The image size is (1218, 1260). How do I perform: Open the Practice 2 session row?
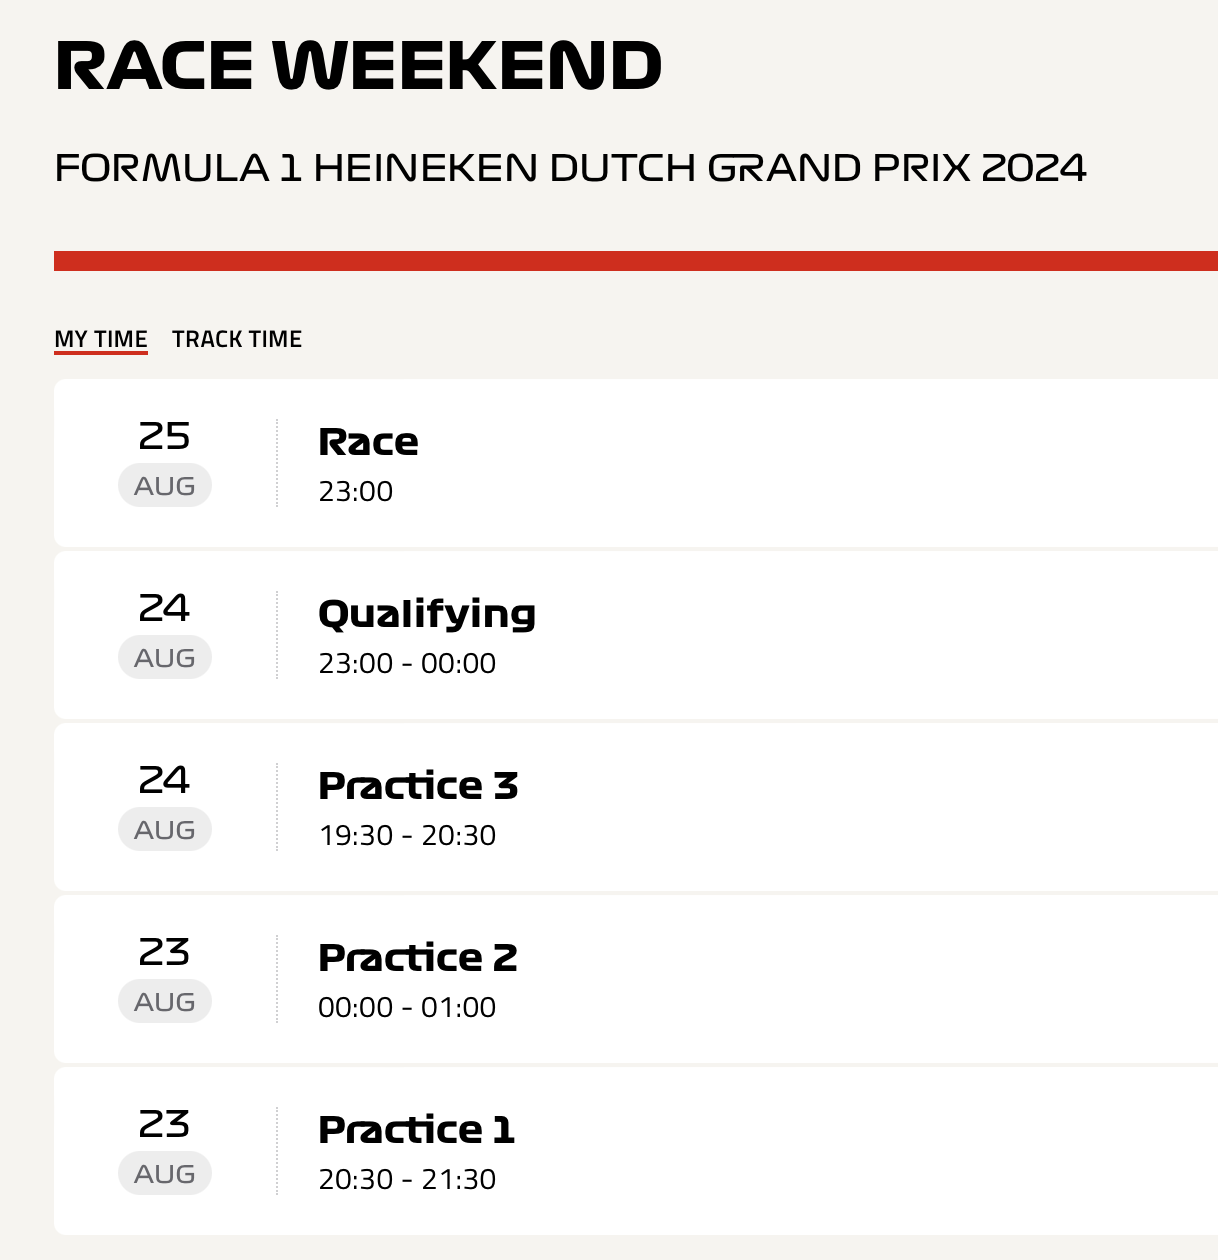636,979
